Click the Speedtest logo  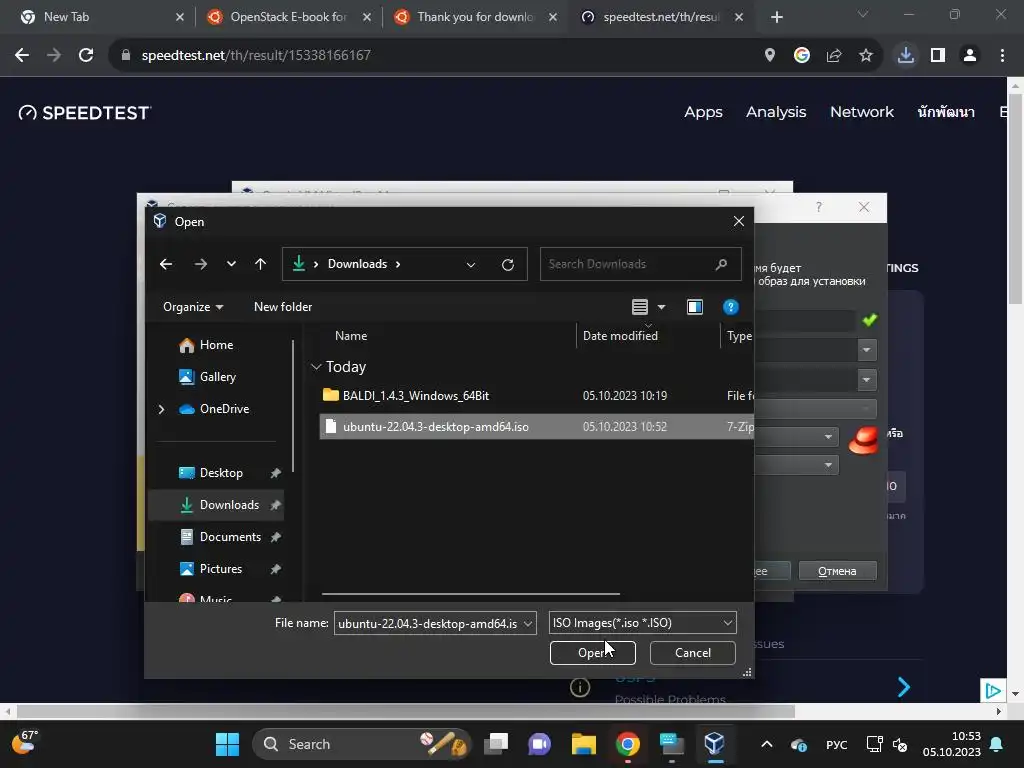point(85,113)
